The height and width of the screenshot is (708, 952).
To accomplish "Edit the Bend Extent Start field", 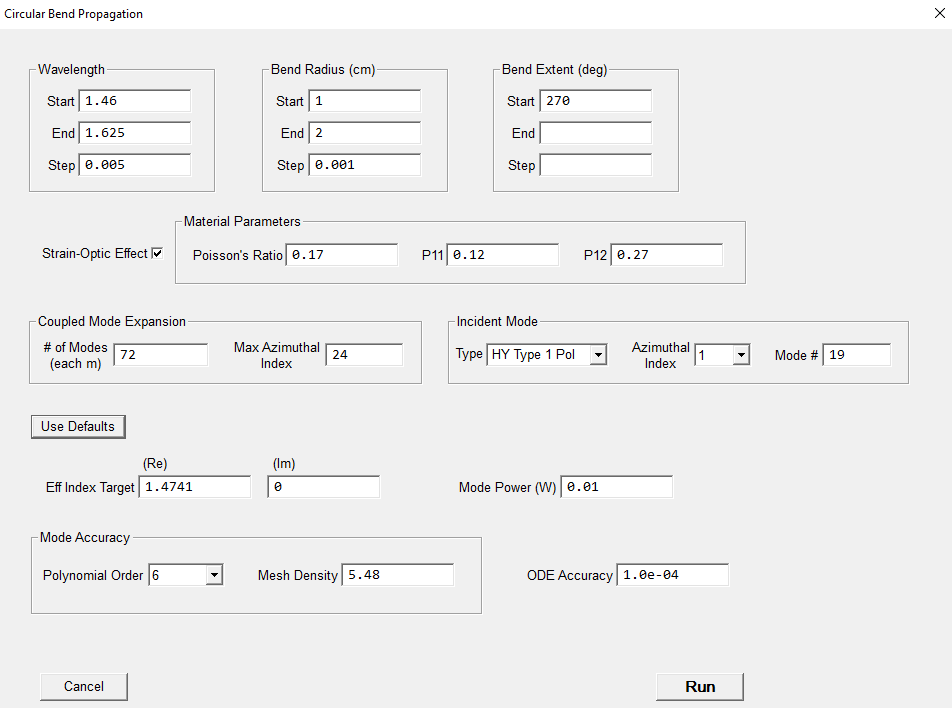I will click(596, 101).
